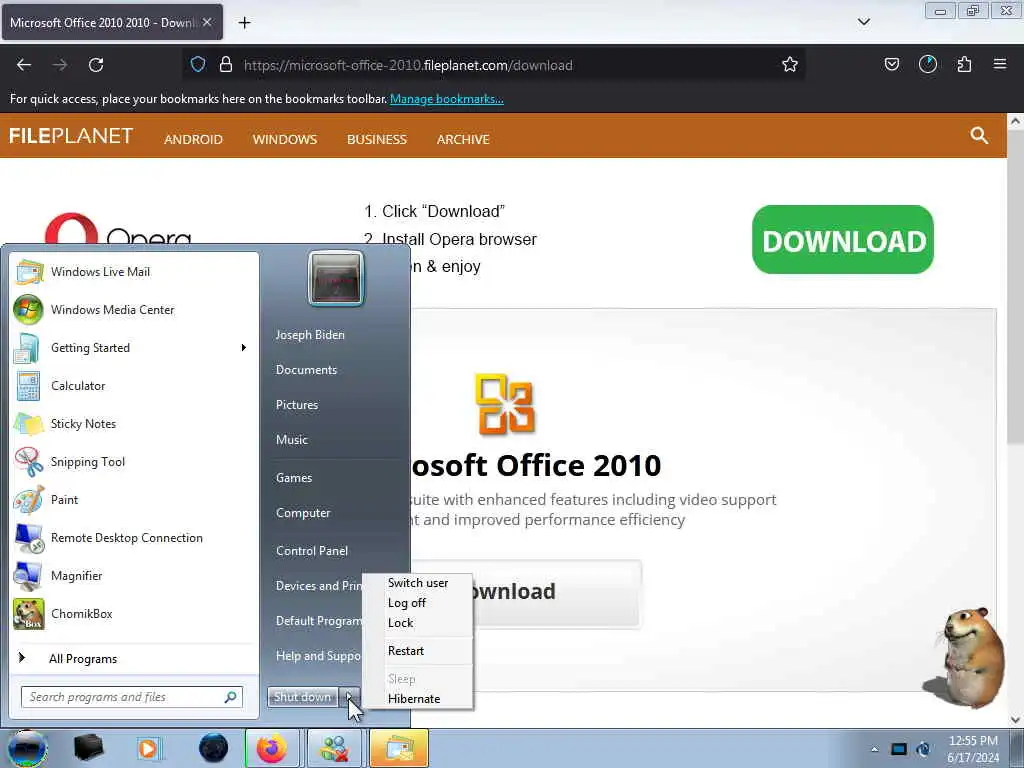Screen dimensions: 1024x768
Task: Click the site security padlock icon
Action: (226, 64)
